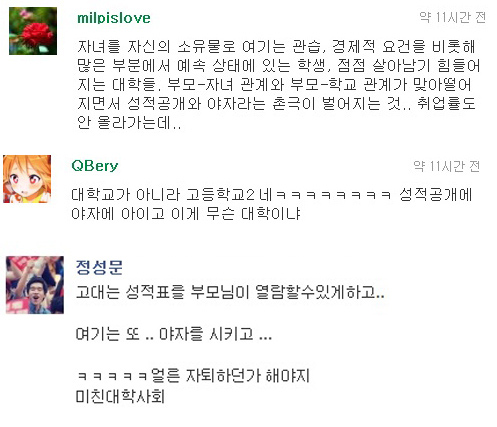Click the line 미친대학사회
Screen dimensions: 497x427
click(x=120, y=396)
